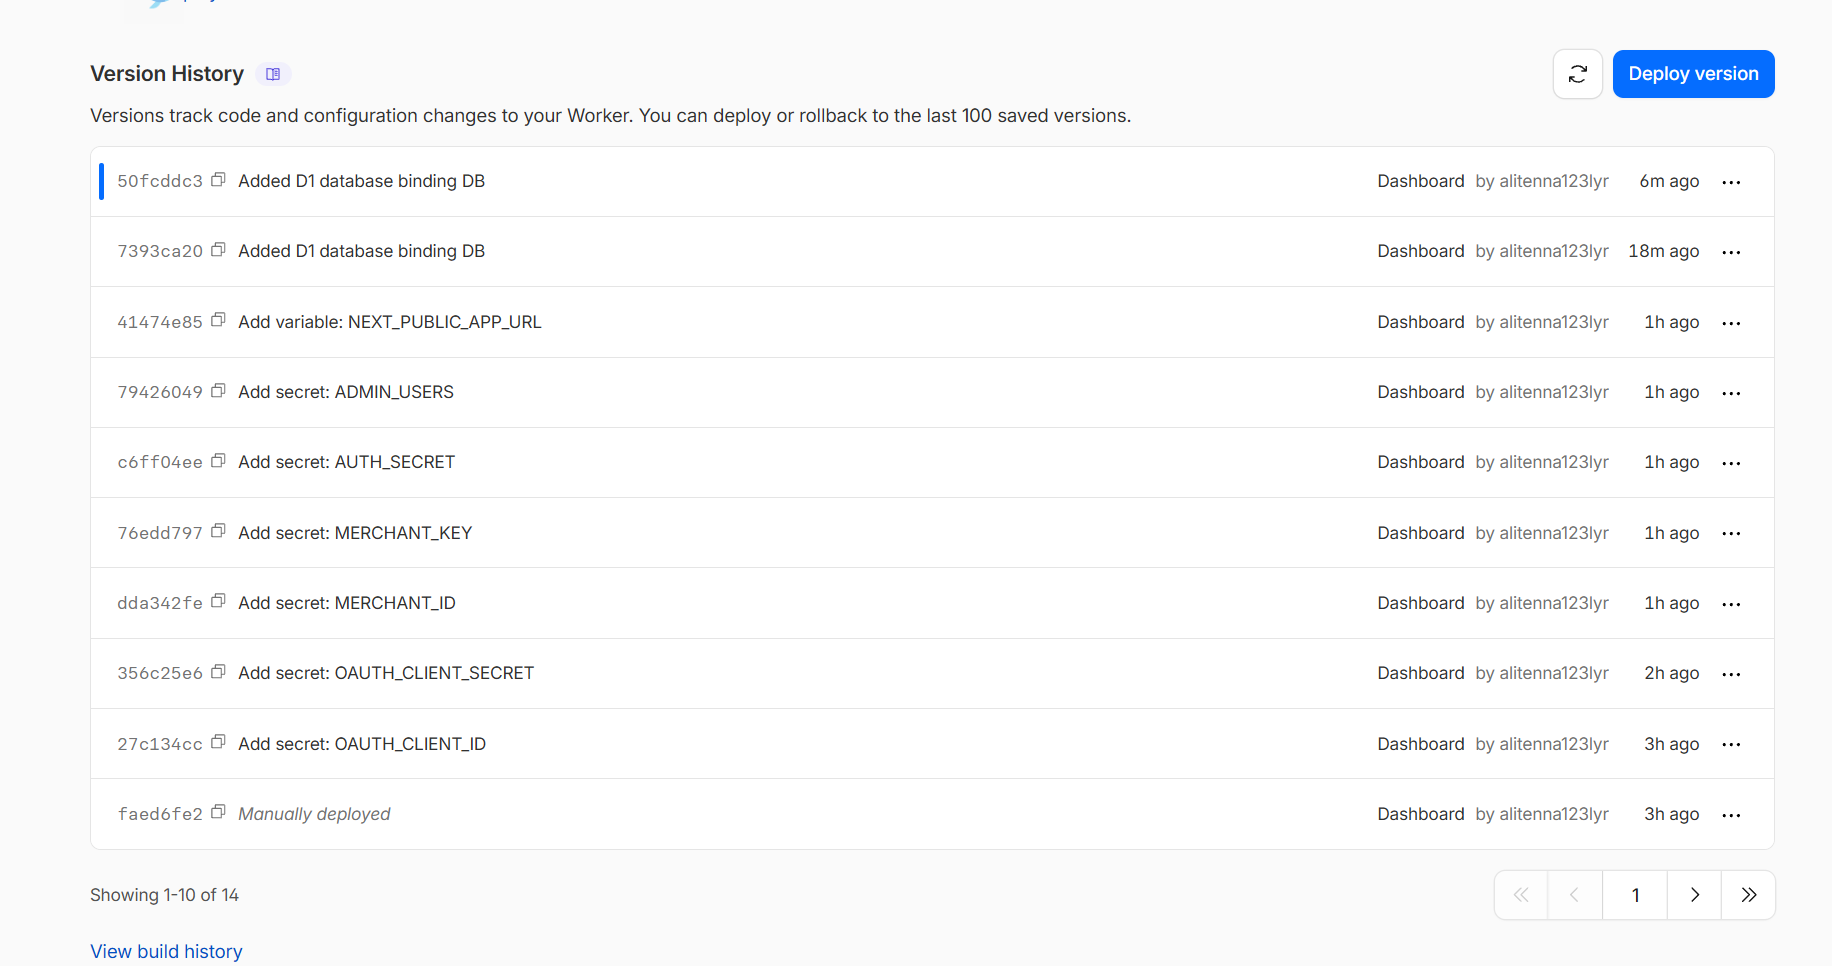
Task: Copy version ID 76edd797
Action: coord(218,531)
